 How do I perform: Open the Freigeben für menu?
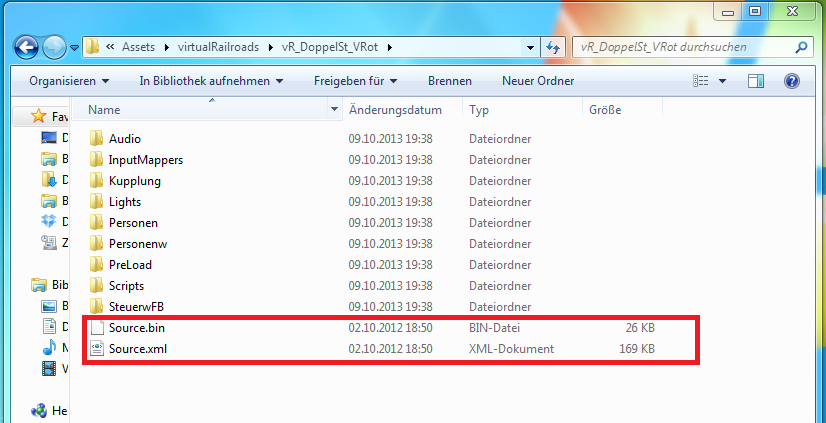pos(356,81)
